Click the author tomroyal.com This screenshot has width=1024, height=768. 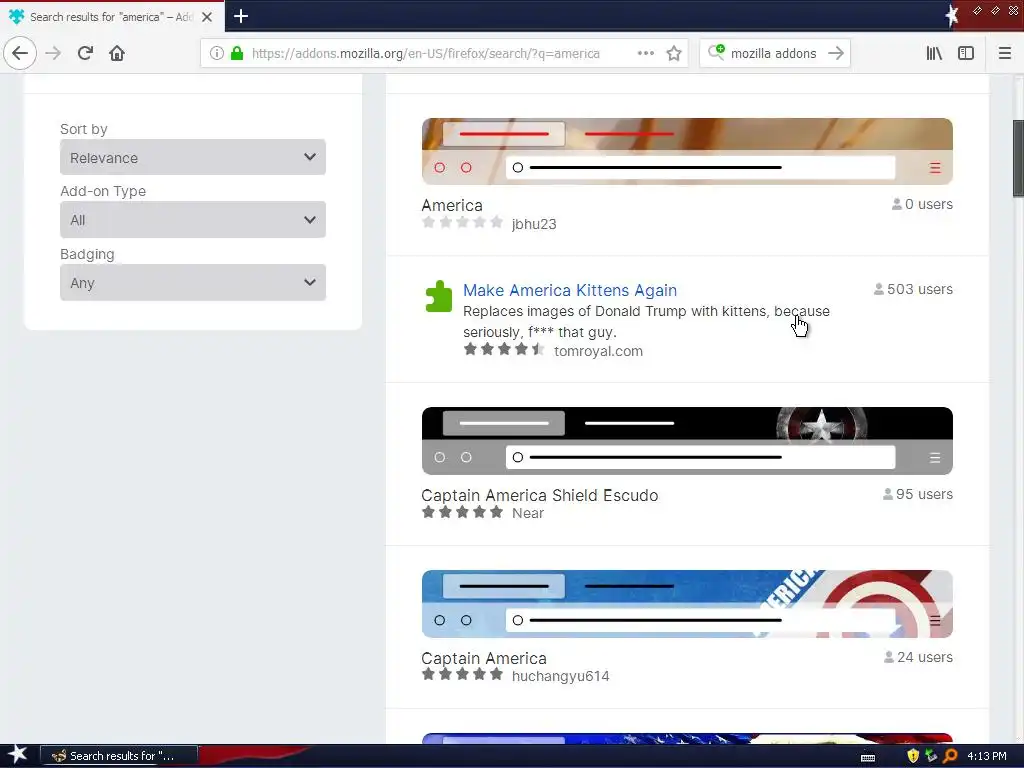point(598,351)
